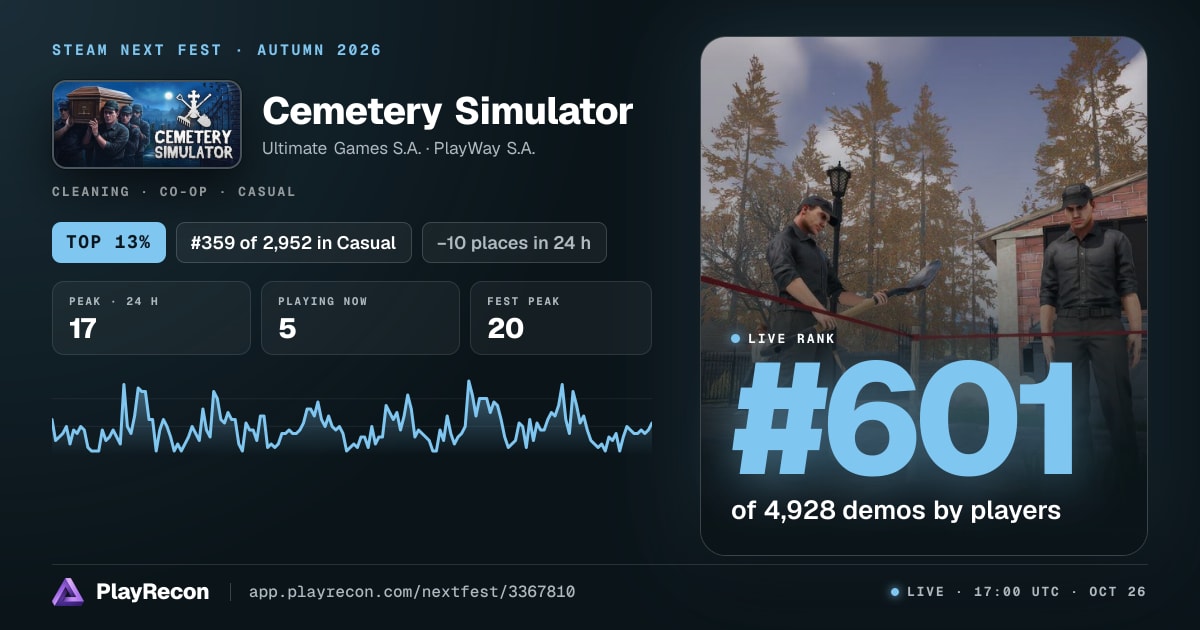Click the live dot next to LIVE RANK
The height and width of the screenshot is (630, 1200).
click(x=736, y=339)
